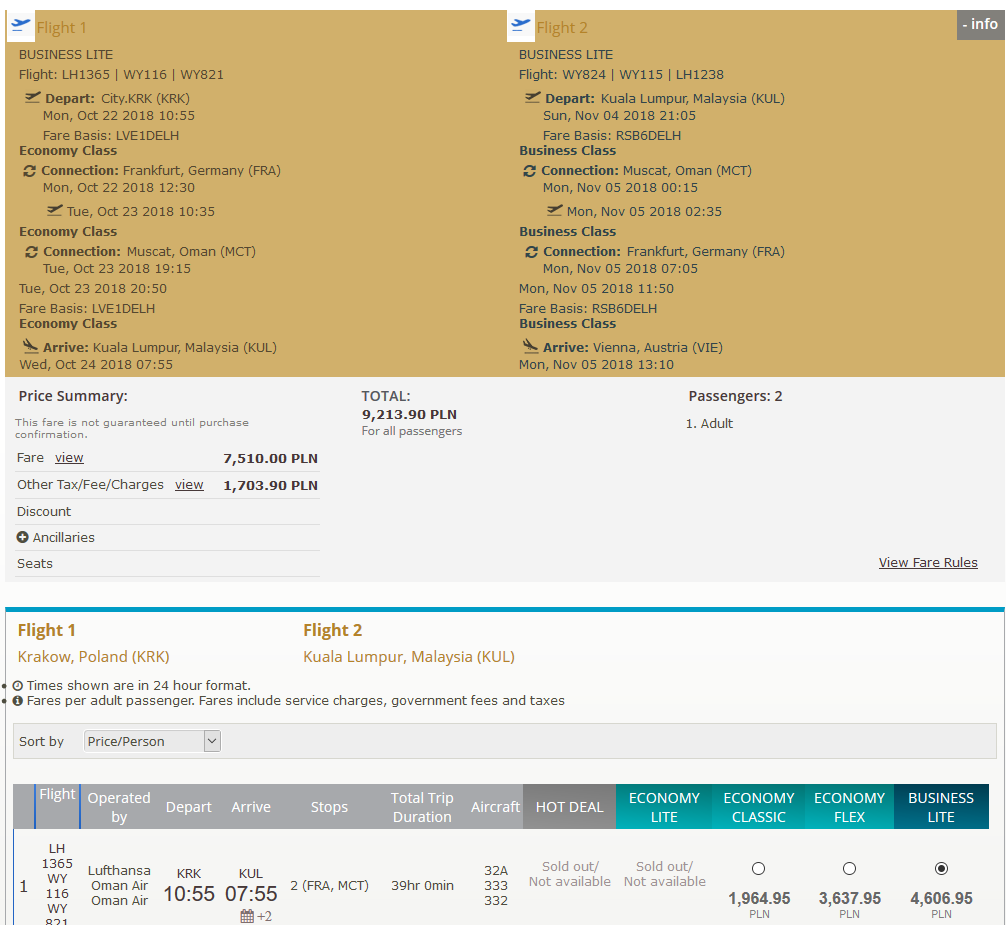The image size is (1006, 925).
Task: Click Flight: WY824 | WY115 | LH1238 text
Action: [621, 74]
